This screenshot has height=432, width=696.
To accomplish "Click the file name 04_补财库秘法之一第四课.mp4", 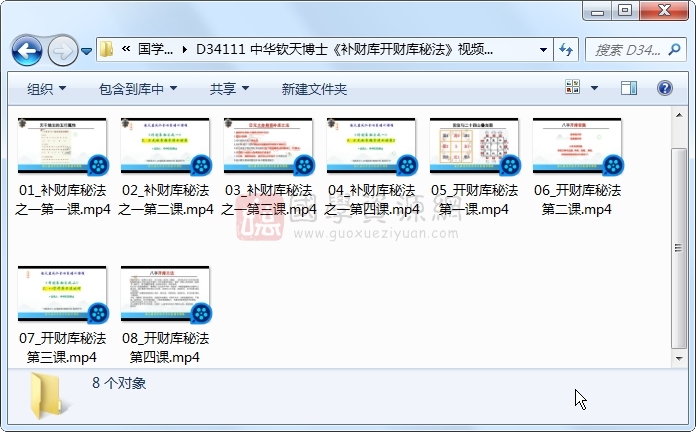I will point(372,199).
